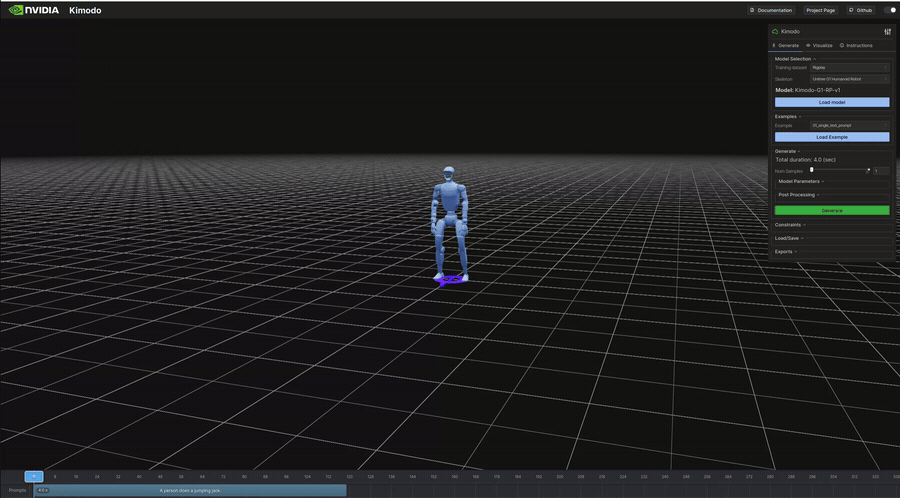
Task: Collapse the Examples section
Action: tap(788, 116)
